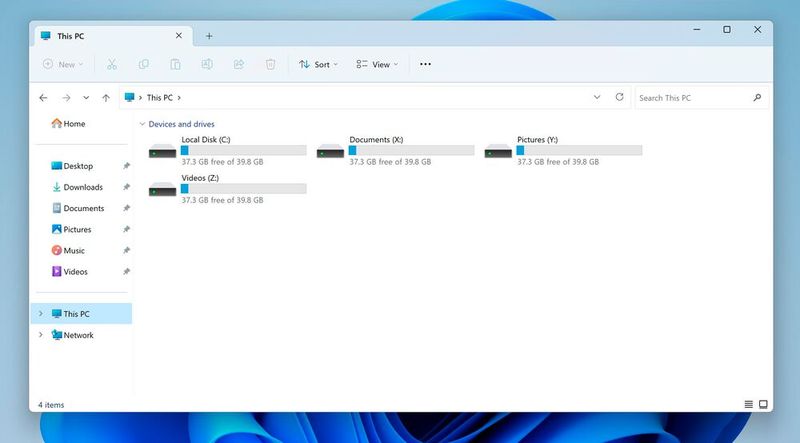Unpin Music using its pin icon
This screenshot has height=443, width=800.
point(127,251)
